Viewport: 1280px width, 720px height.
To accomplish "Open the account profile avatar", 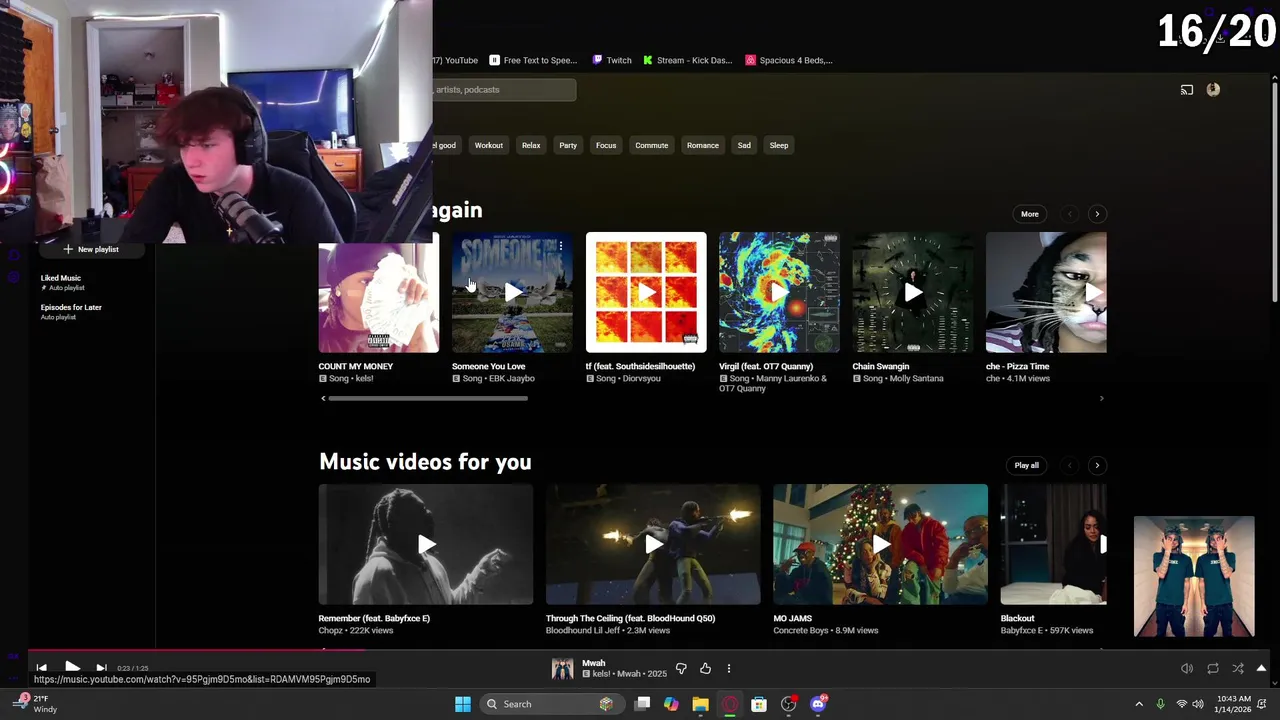I will pyautogui.click(x=1213, y=90).
